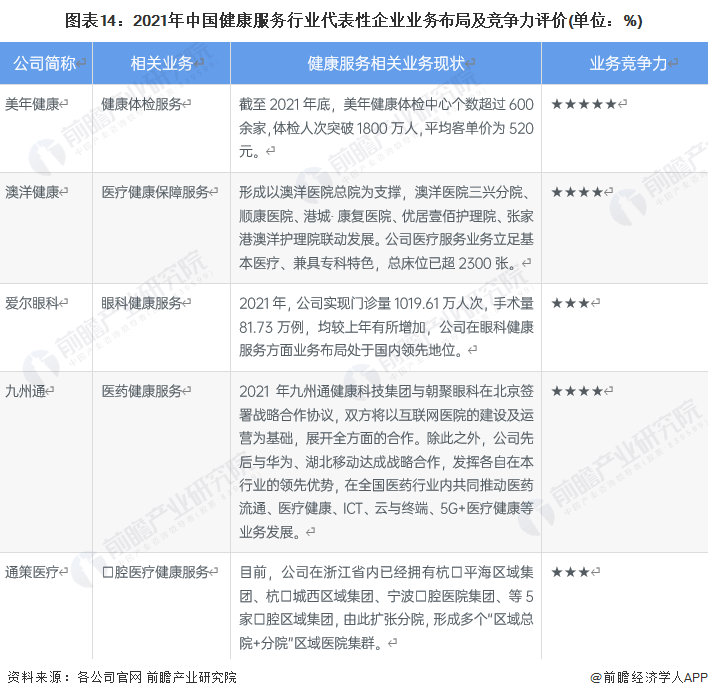Click the text '截至 2021 年底，美年健康体检中心个数超过 600'

click(x=387, y=104)
